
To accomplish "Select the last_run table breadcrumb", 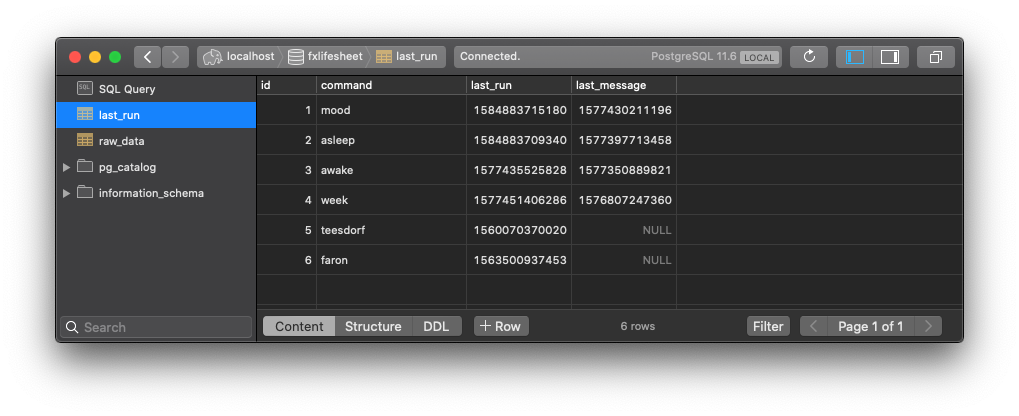I will click(409, 57).
